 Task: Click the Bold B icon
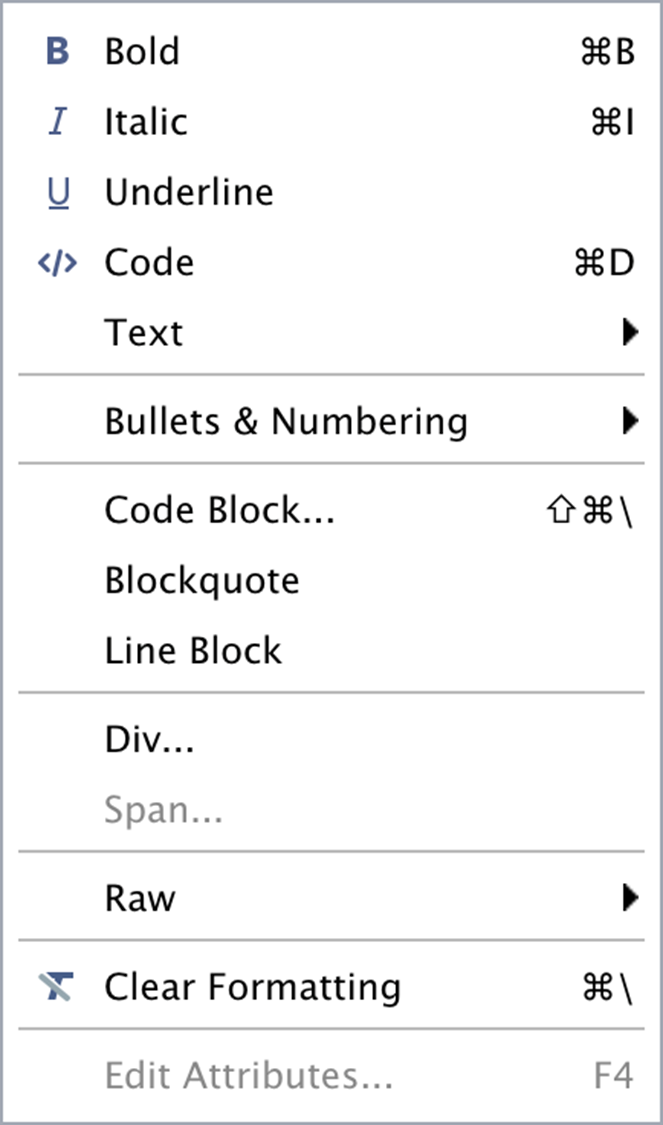58,52
